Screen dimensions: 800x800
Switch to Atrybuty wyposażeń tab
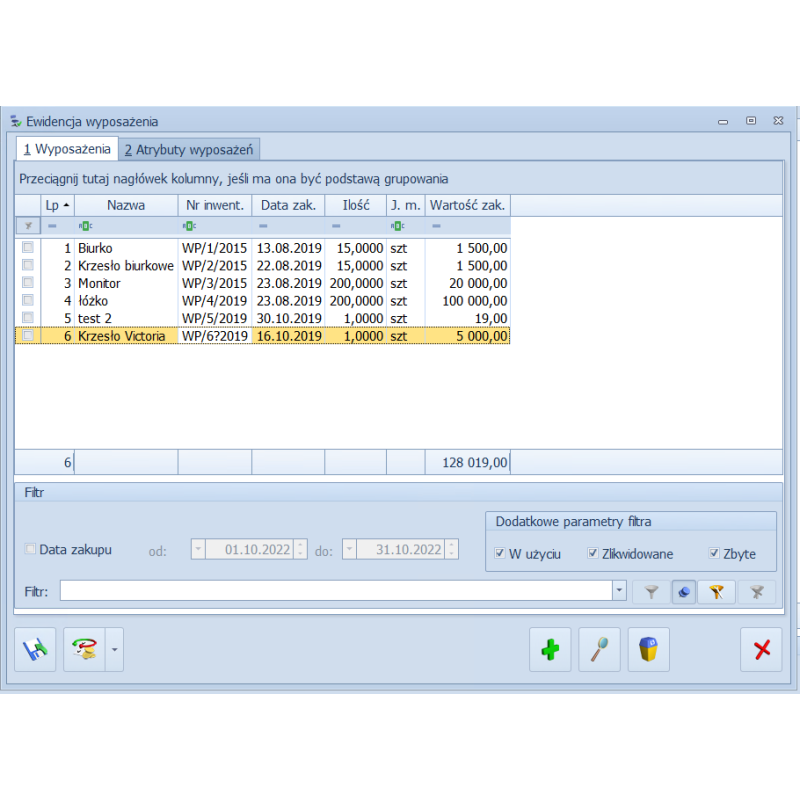(190, 150)
